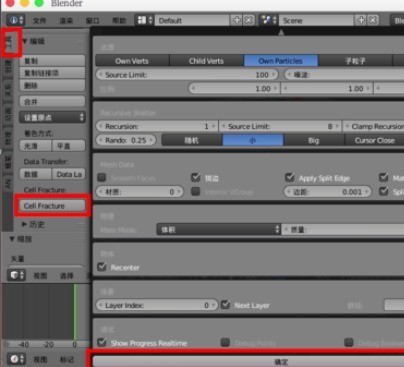The height and width of the screenshot is (367, 404).
Task: Click the X icon next to Scene field
Action: (373, 20)
